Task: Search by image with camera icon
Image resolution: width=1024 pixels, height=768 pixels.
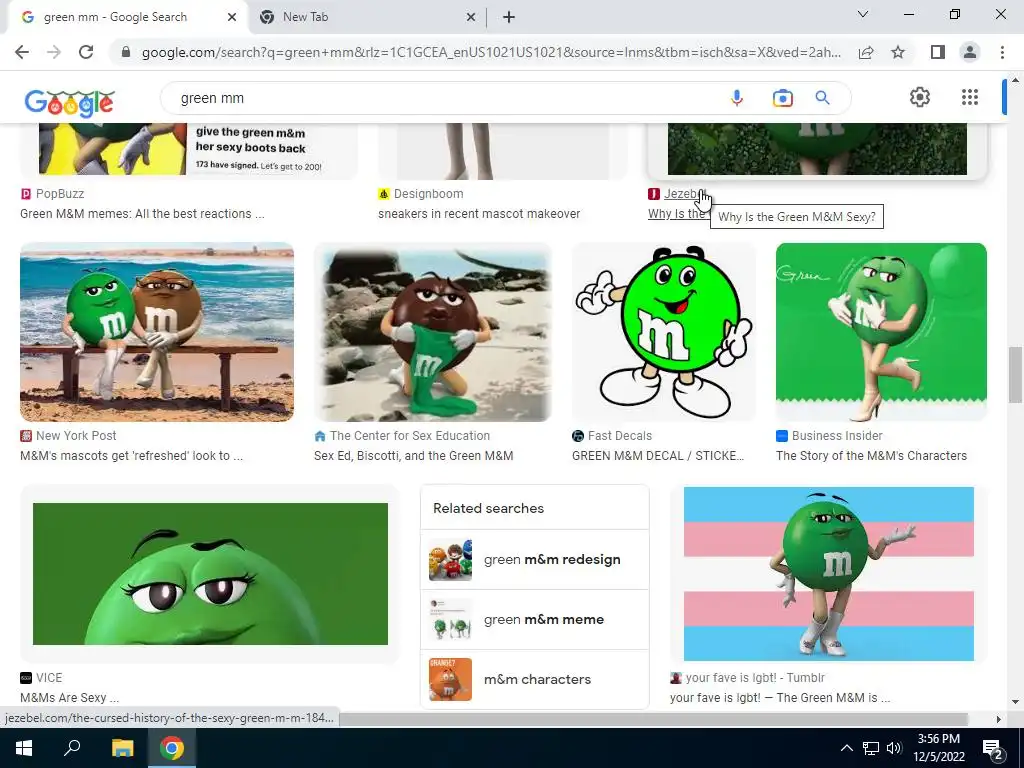Action: pyautogui.click(x=782, y=98)
